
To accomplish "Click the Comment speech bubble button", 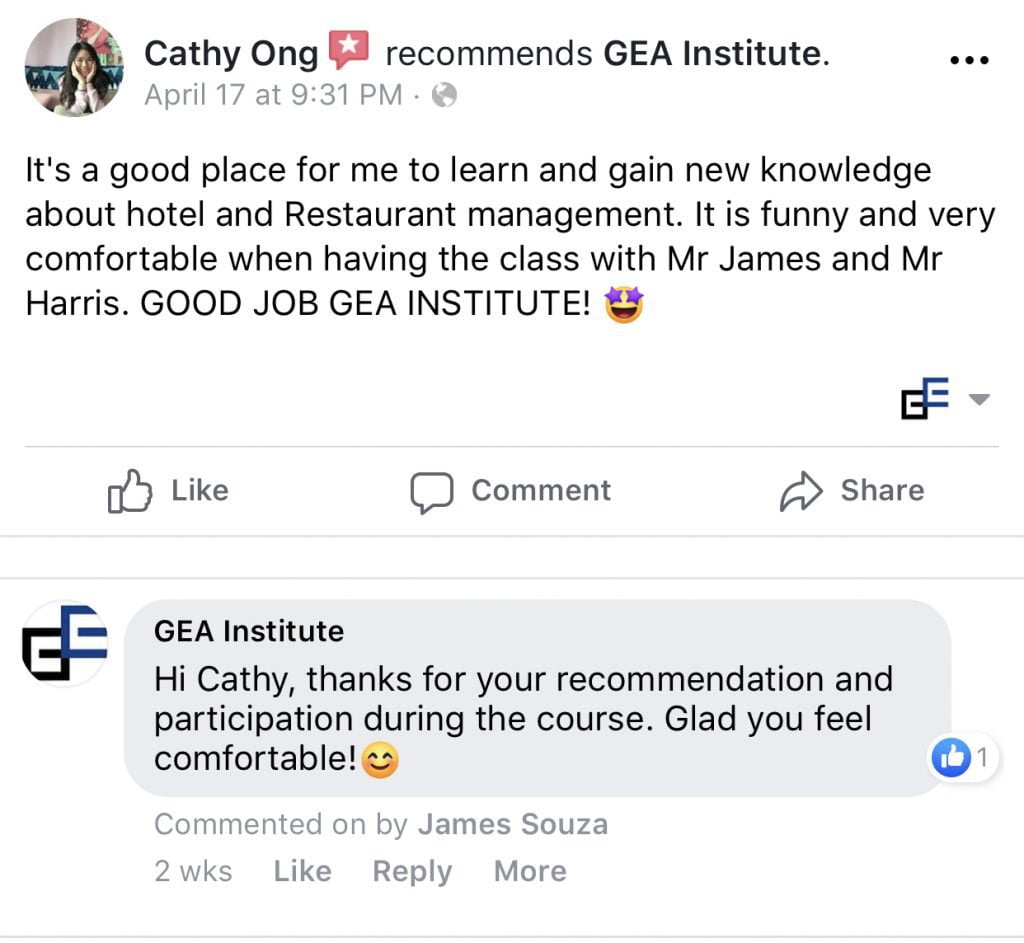I will (x=510, y=491).
